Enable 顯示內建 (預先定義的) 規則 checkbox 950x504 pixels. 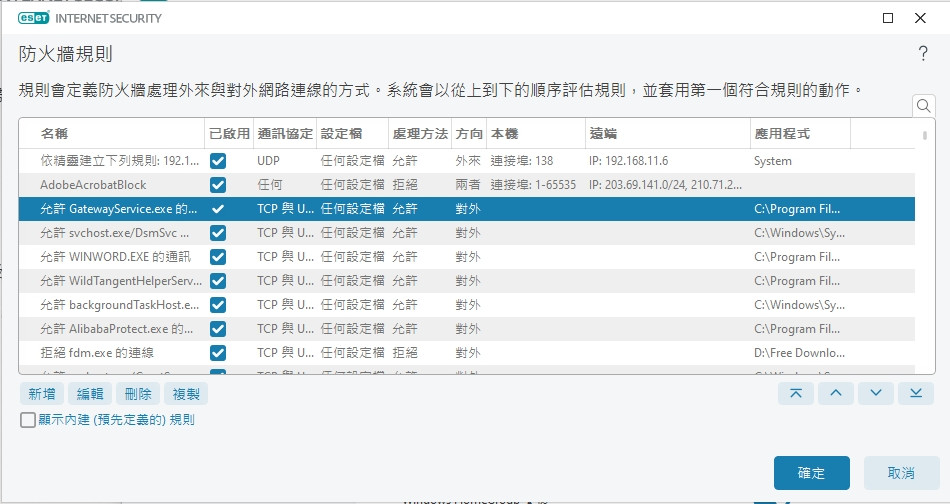point(28,420)
